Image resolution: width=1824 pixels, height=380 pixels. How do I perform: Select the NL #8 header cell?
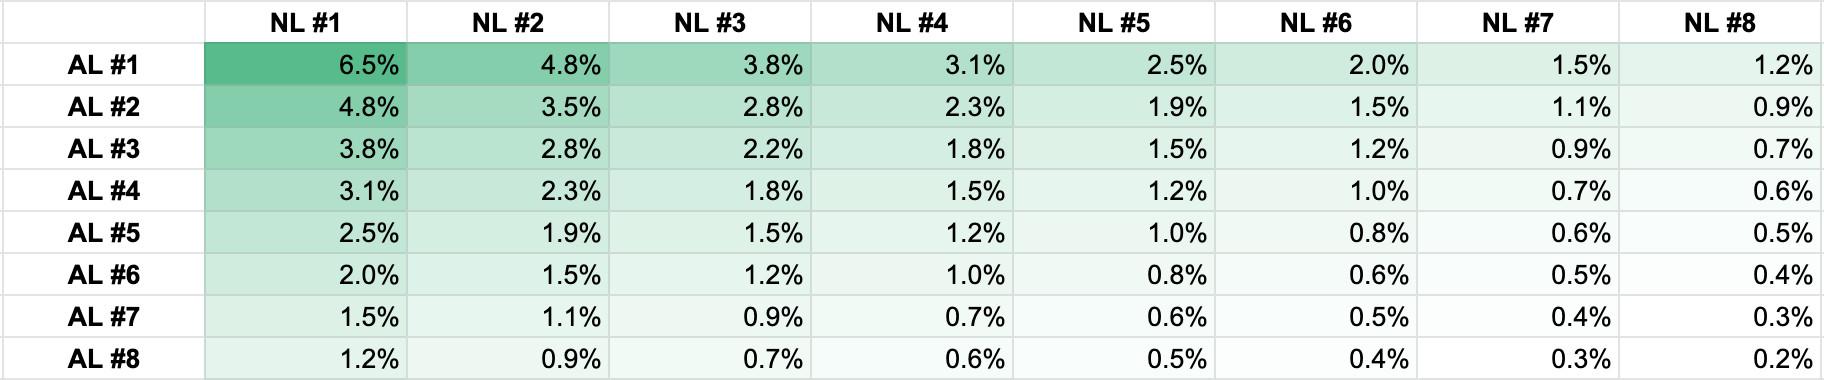pos(1721,22)
